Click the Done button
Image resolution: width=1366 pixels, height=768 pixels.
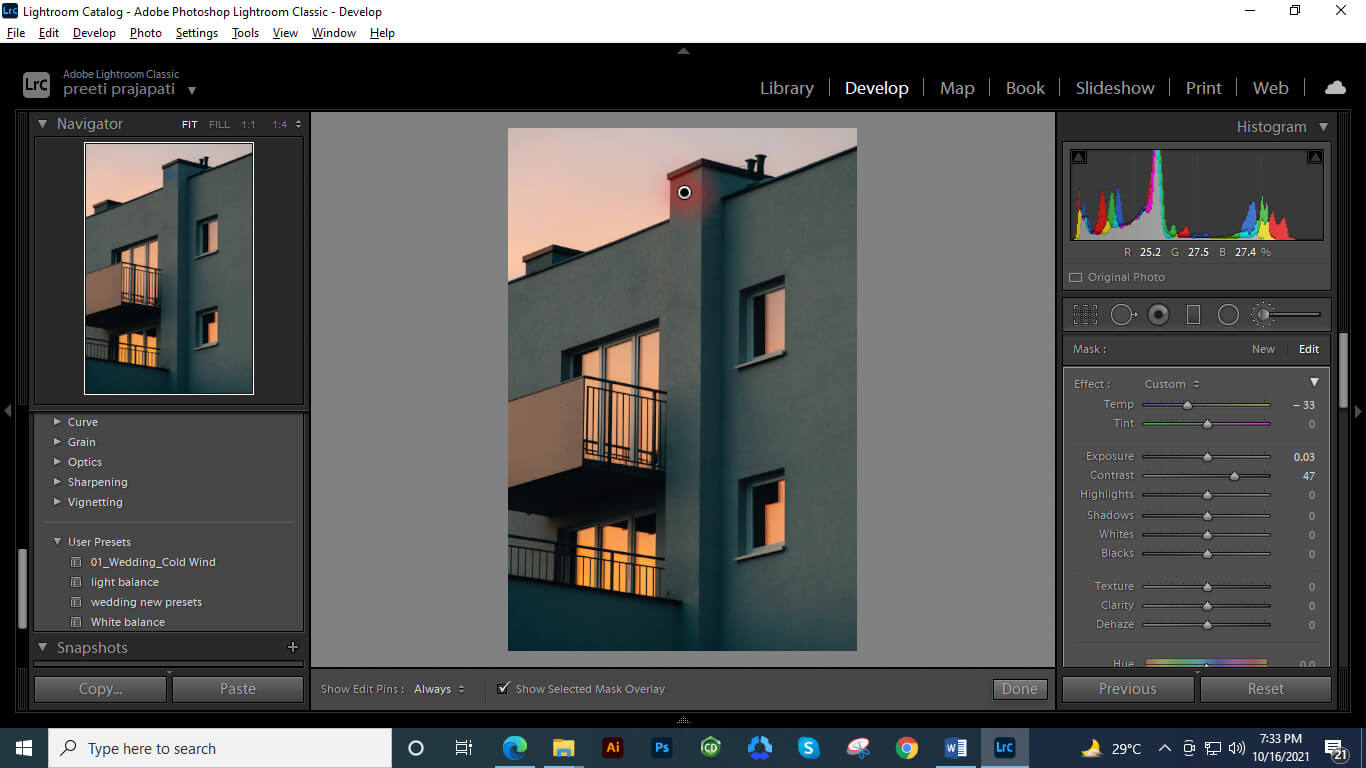(x=1019, y=688)
